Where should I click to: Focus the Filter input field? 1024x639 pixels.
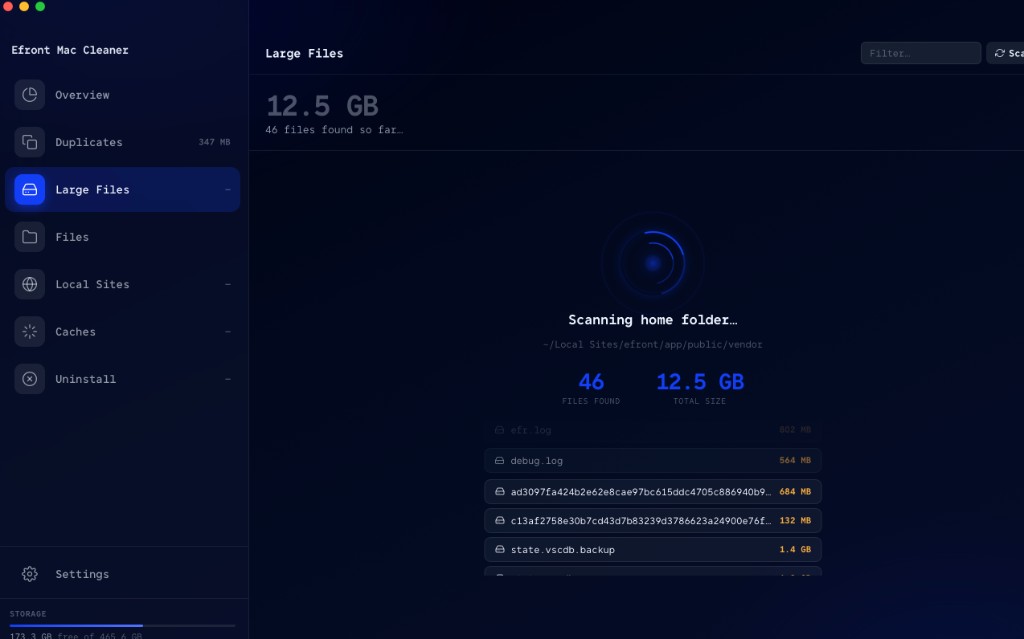pyautogui.click(x=921, y=53)
